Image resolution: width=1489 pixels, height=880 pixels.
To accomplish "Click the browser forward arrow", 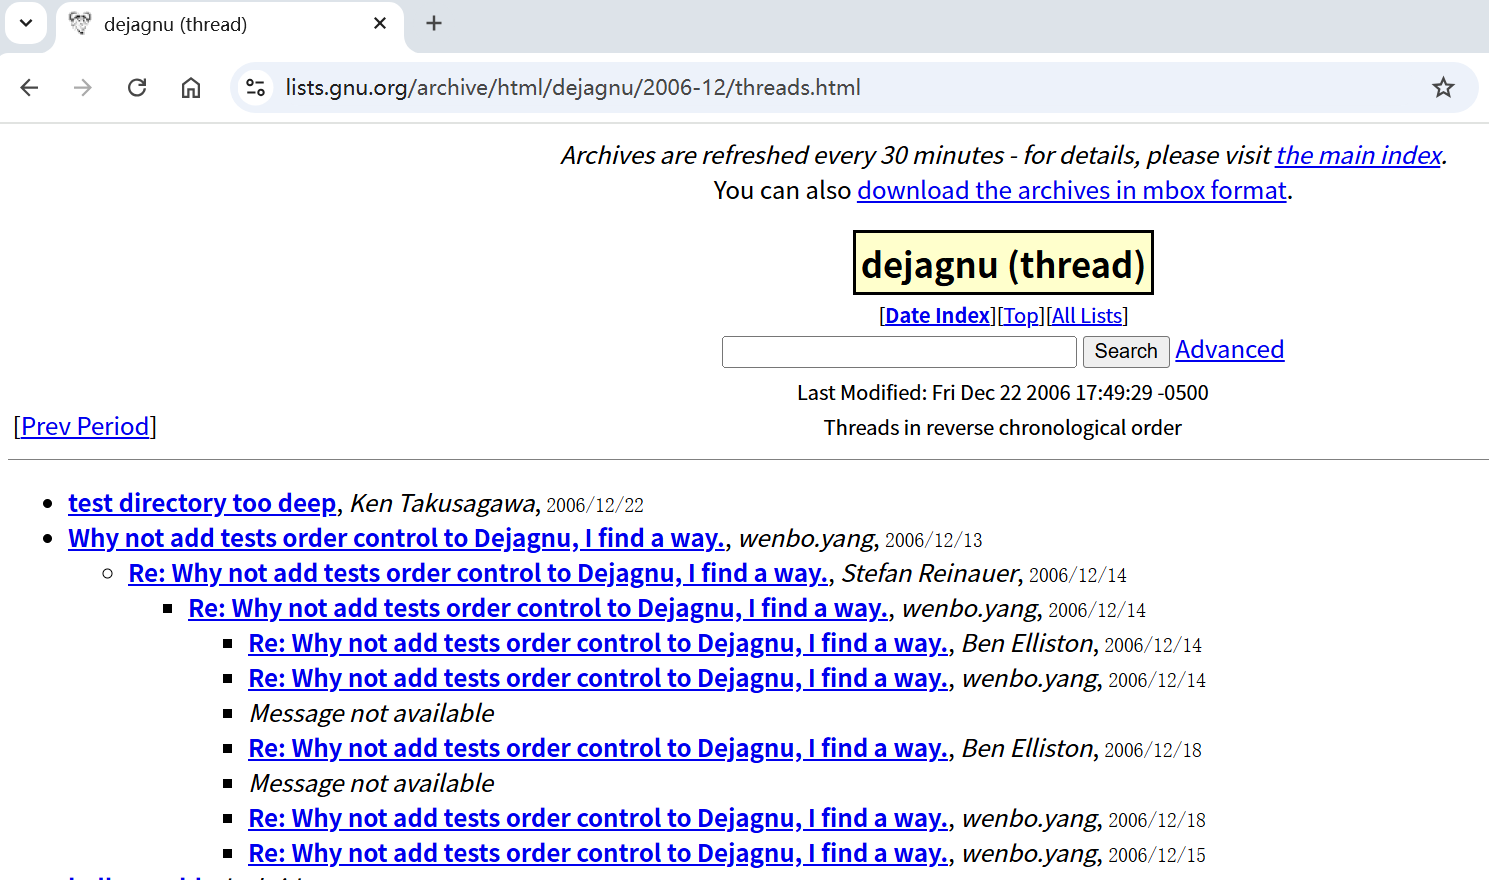I will pos(83,88).
